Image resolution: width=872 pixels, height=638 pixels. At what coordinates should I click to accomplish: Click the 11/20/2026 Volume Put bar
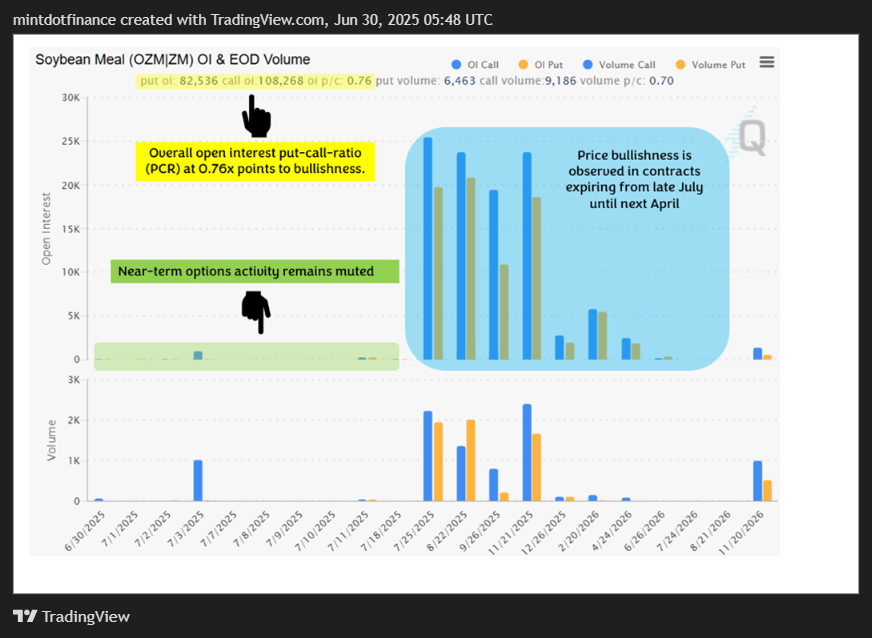point(767,491)
